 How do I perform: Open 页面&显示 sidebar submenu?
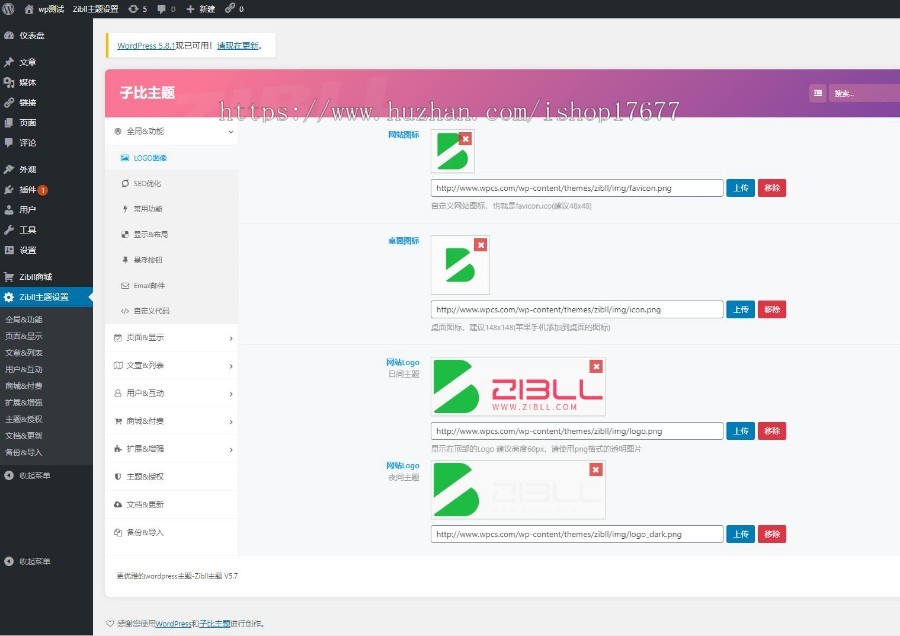[x=24, y=336]
